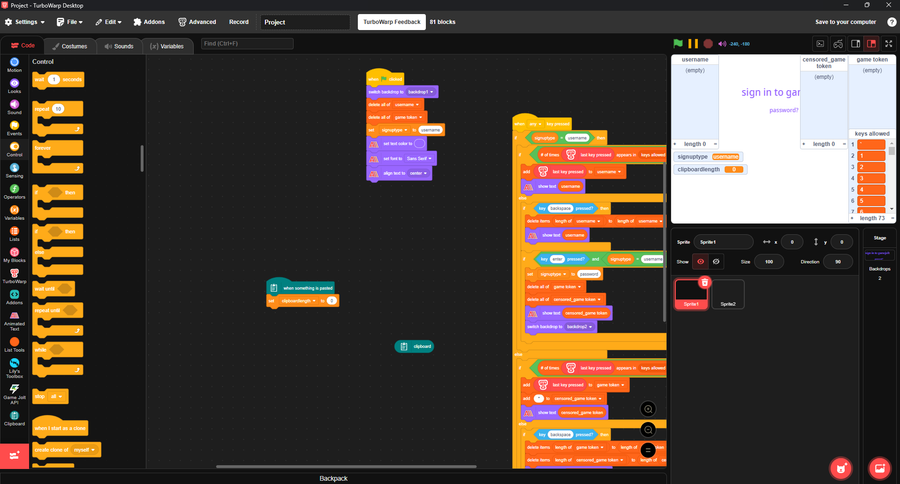Switch to the Costumes tab
Screen dimensions: 900x484
(70, 46)
